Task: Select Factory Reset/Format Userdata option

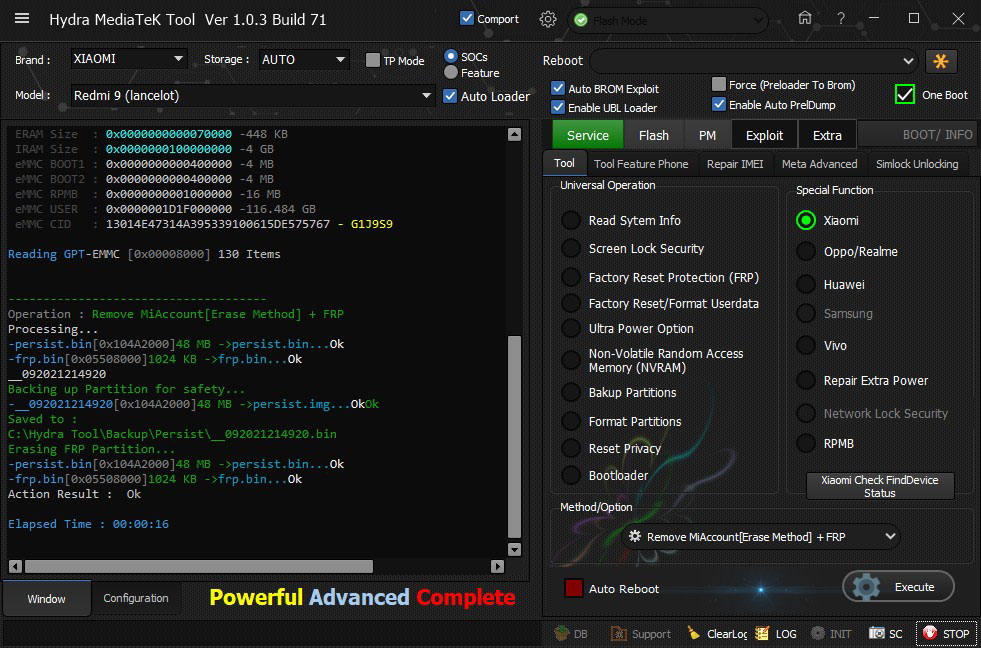Action: (571, 303)
